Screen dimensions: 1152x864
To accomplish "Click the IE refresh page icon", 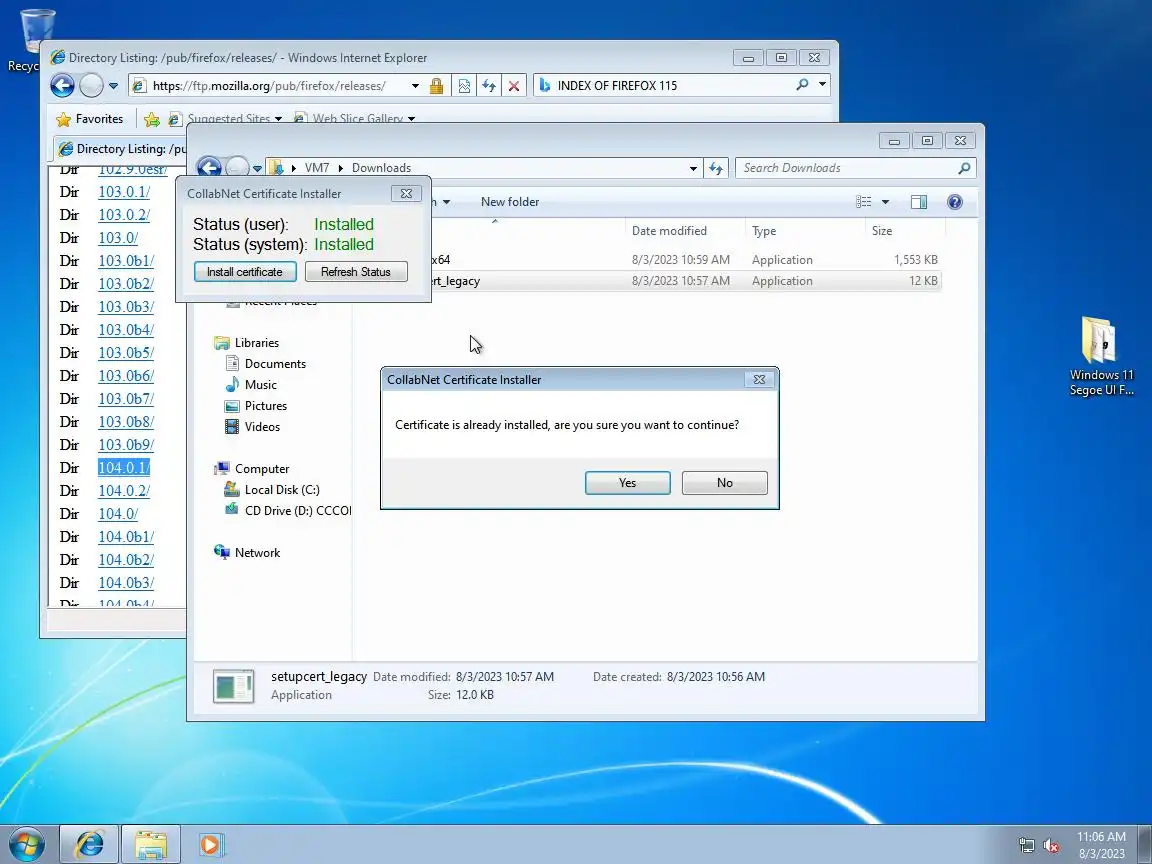I will [x=489, y=86].
